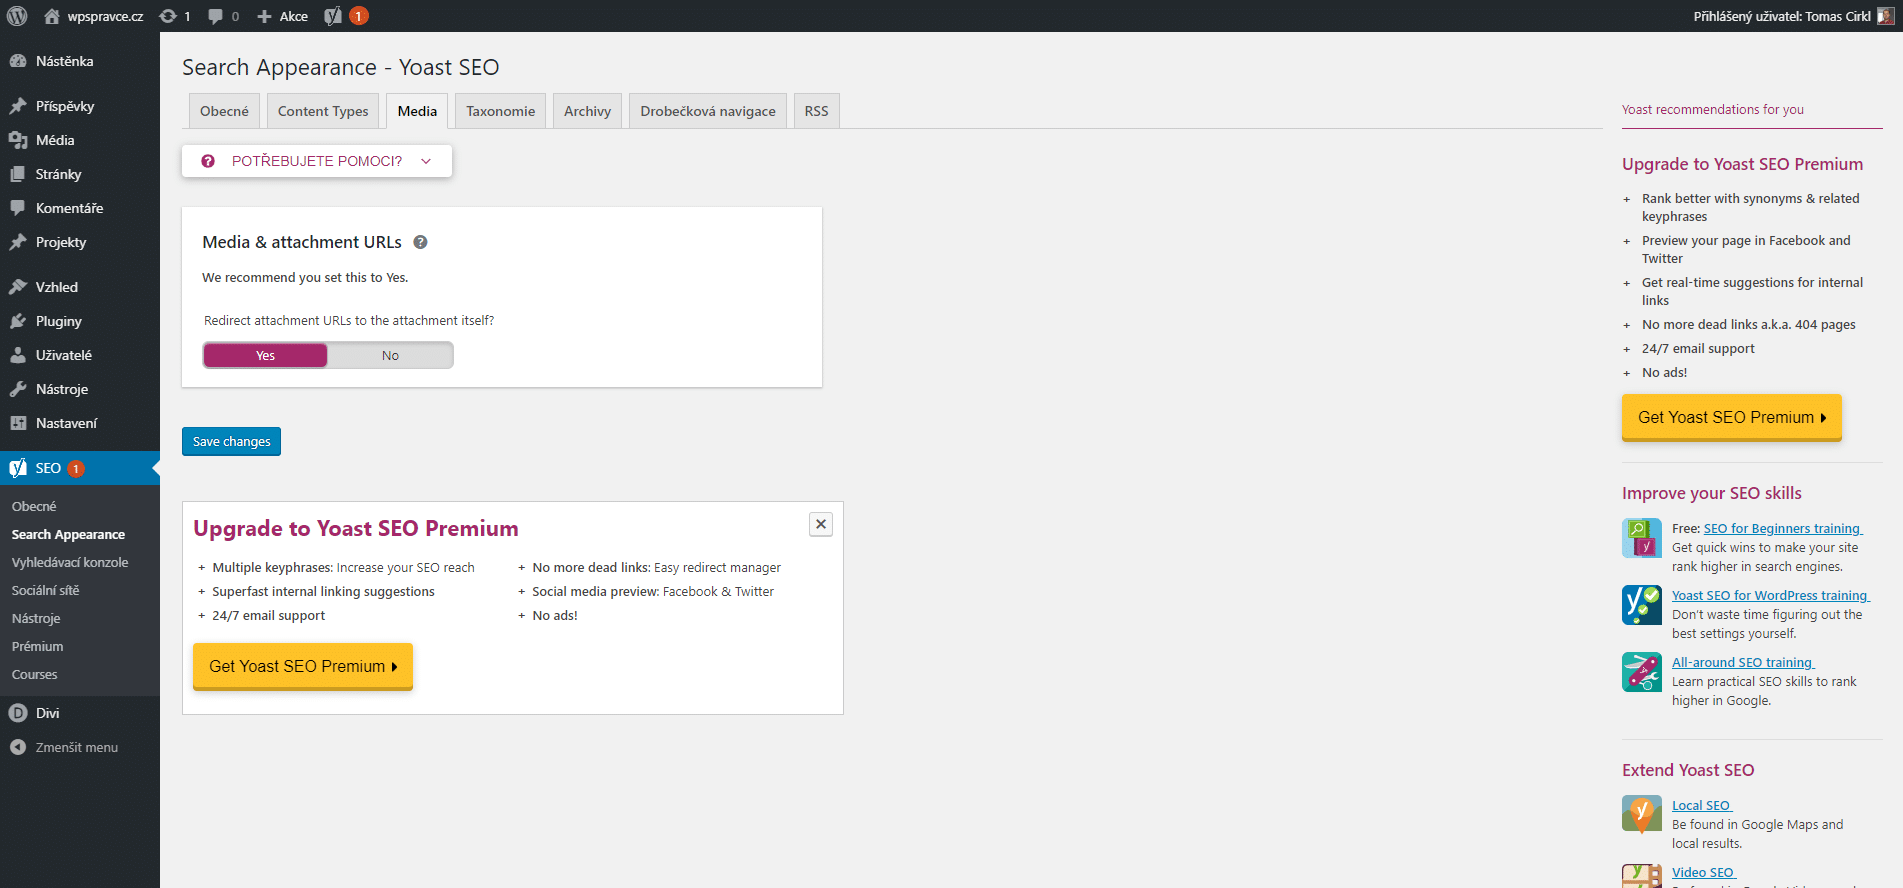Click the Stránky pages icon

[x=18, y=174]
